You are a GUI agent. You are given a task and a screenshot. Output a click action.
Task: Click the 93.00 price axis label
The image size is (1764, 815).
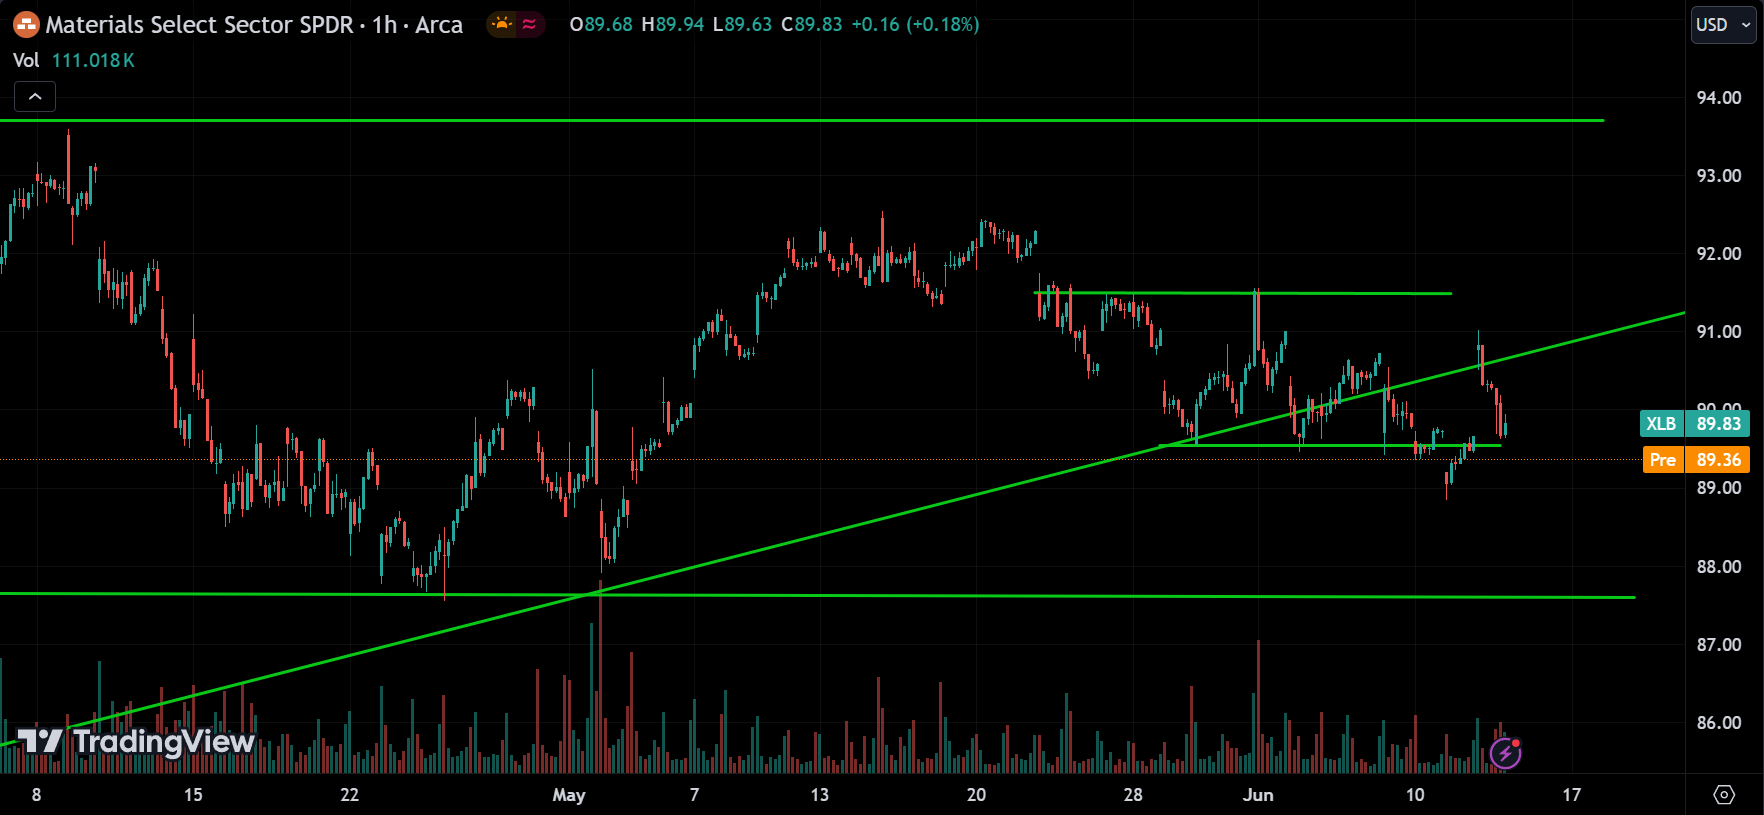point(1719,175)
